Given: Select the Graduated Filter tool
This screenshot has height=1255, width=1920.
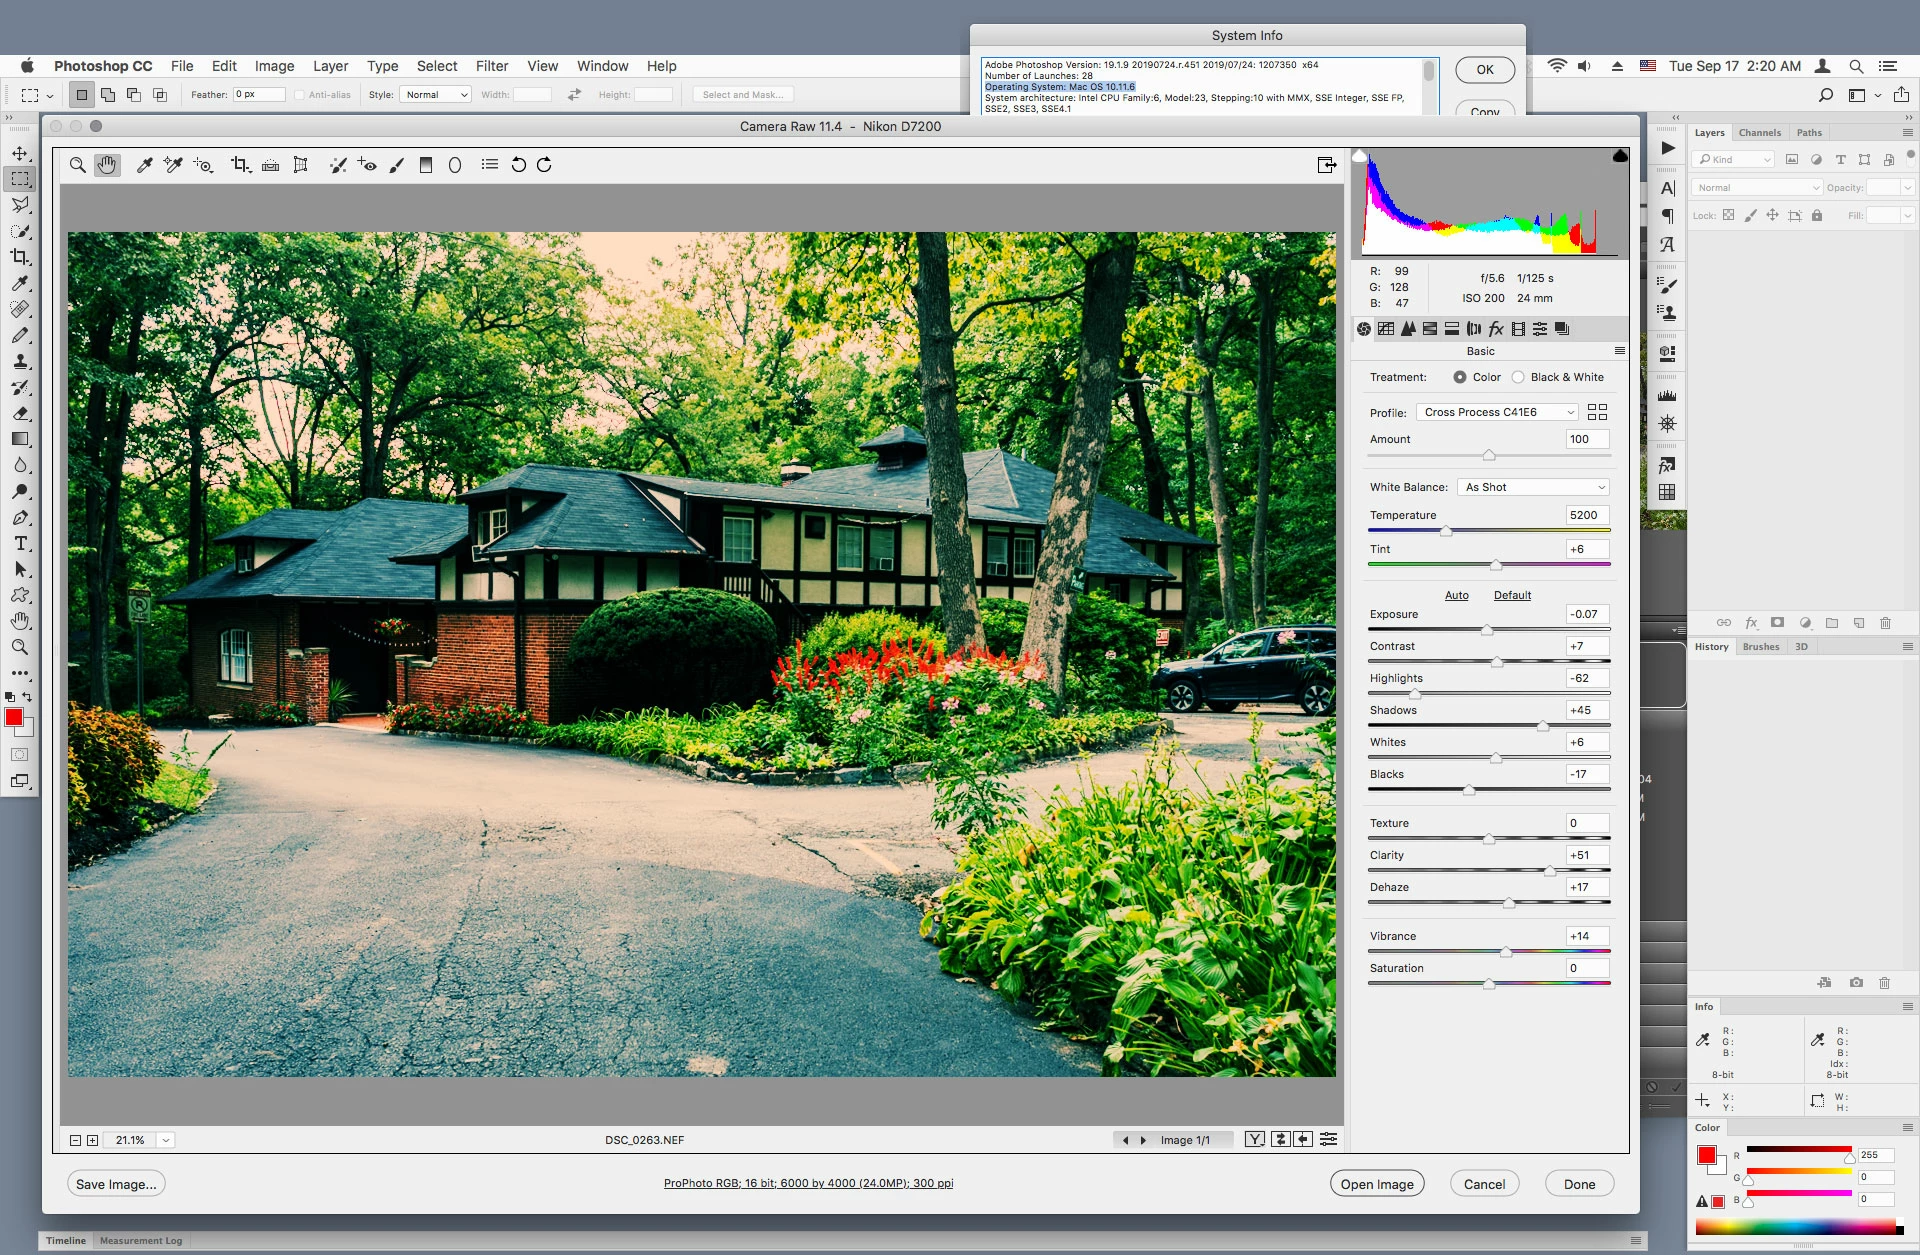Looking at the screenshot, I should [x=425, y=165].
